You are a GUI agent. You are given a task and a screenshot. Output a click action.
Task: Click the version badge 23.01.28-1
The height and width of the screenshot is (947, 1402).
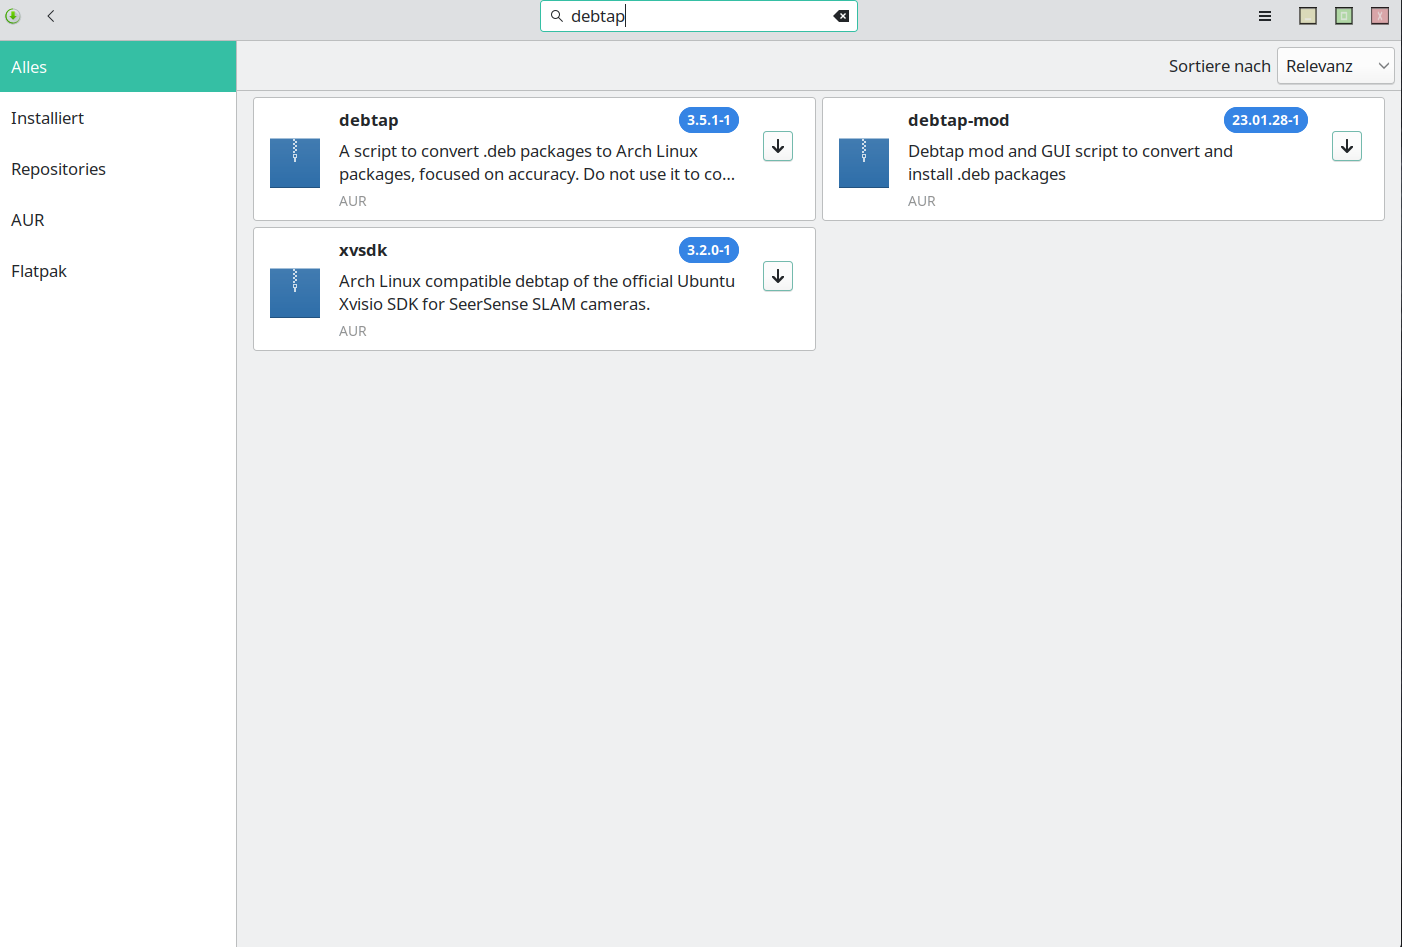pos(1265,120)
